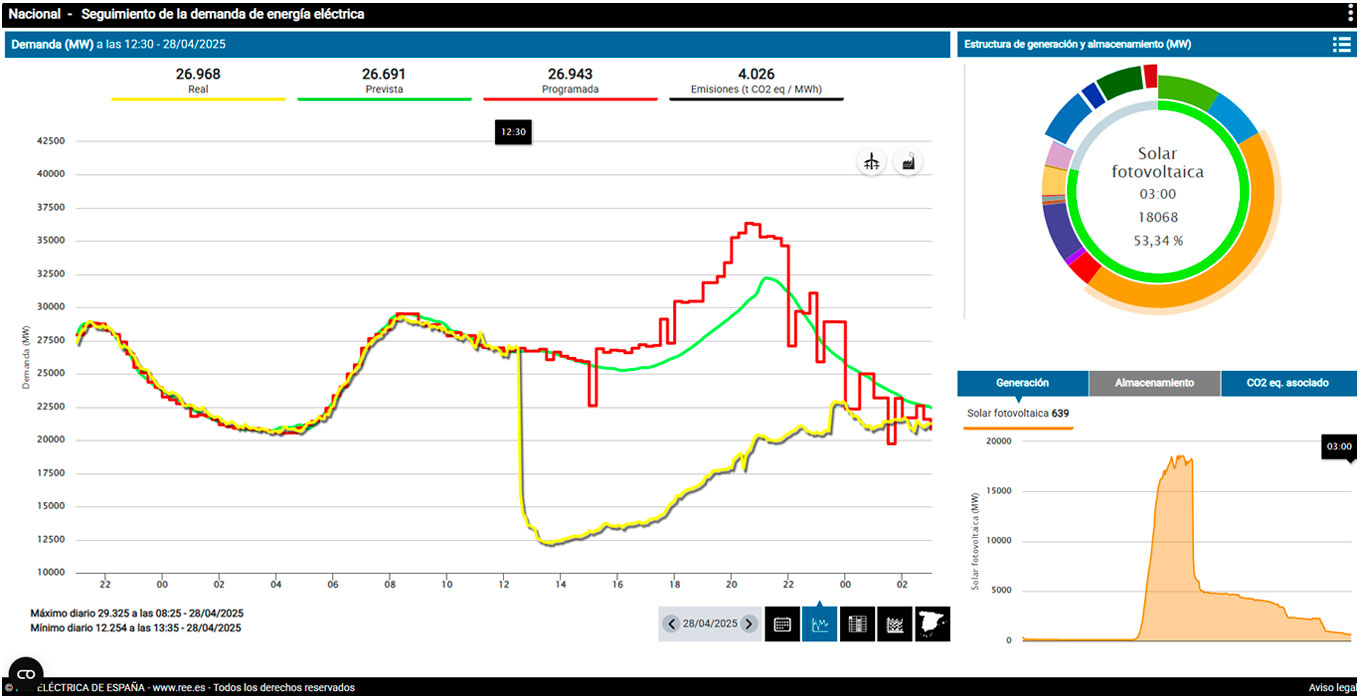This screenshot has height=700, width=1360.
Task: Open the three-dot options menu
Action: pos(1350,13)
